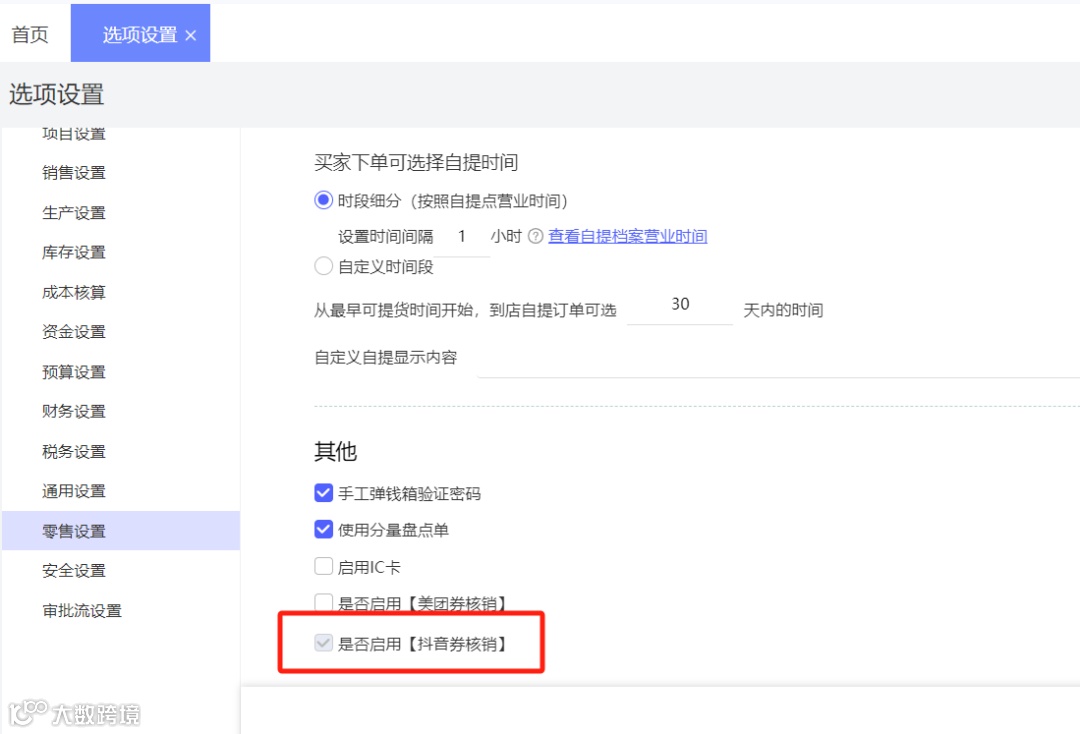Open 税务设置 in the sidebar
Screen dimensions: 1080x734
[x=74, y=452]
